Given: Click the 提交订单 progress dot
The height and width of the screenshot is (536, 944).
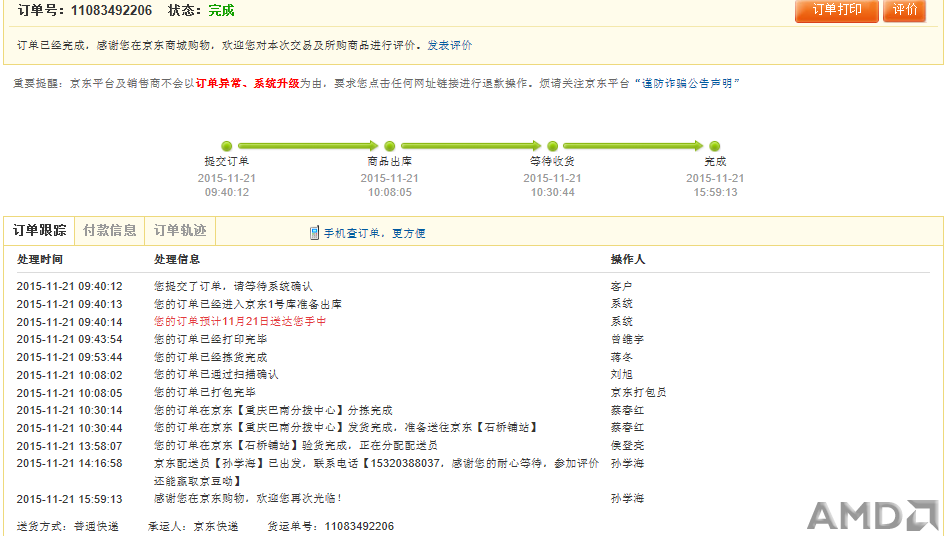Looking at the screenshot, I should [226, 146].
